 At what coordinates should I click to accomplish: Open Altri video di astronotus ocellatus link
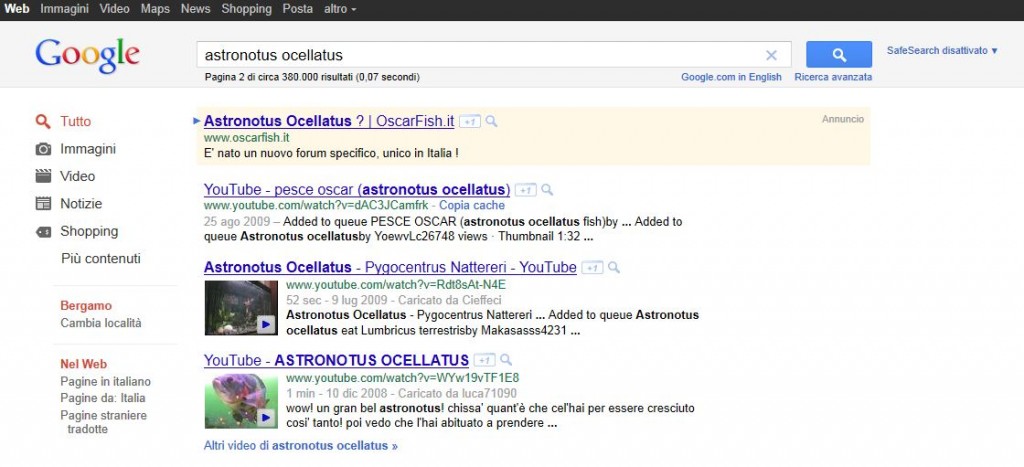click(300, 446)
